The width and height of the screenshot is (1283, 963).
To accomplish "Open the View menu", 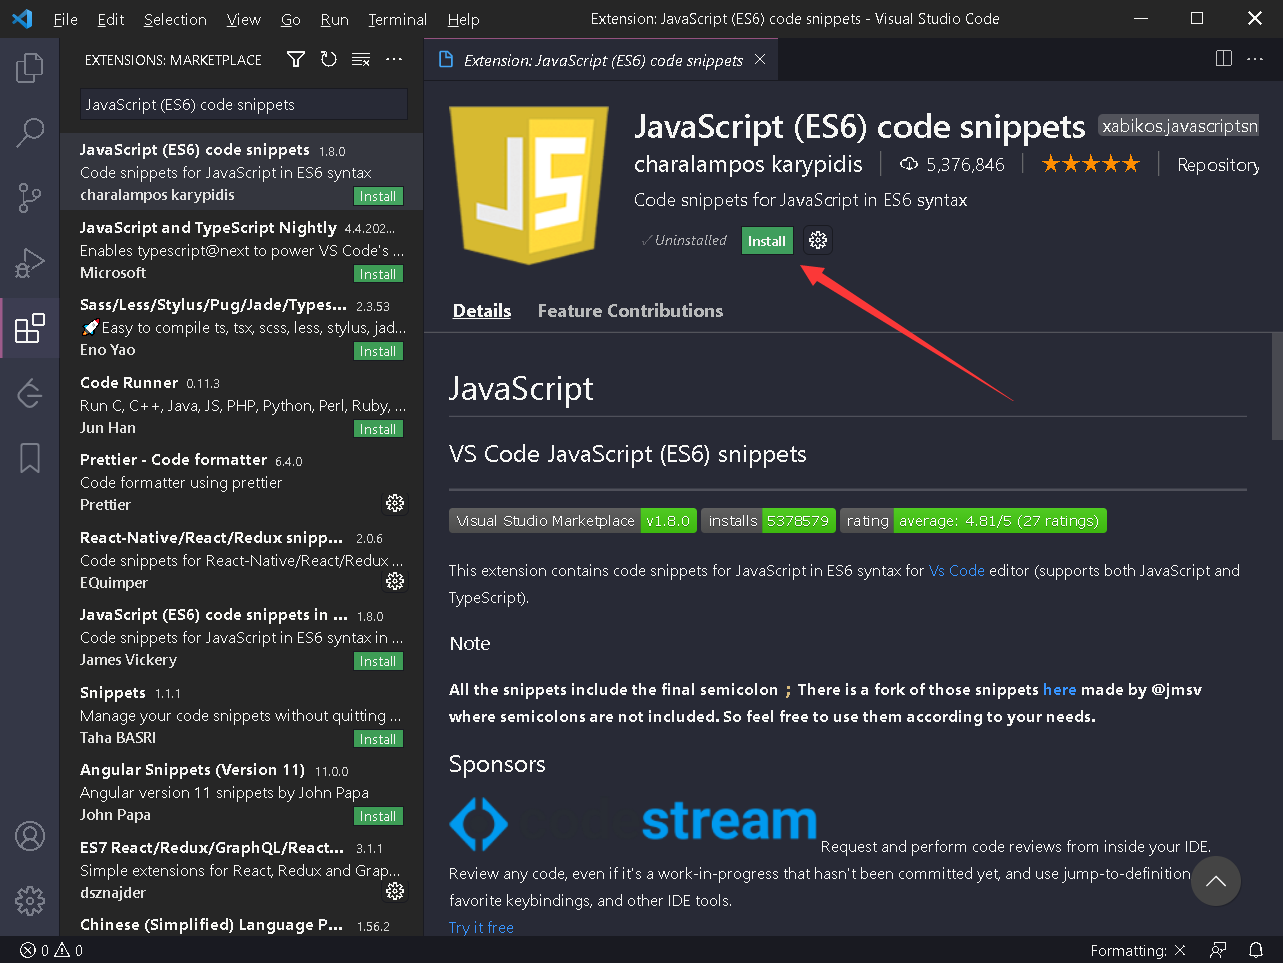I will (243, 19).
